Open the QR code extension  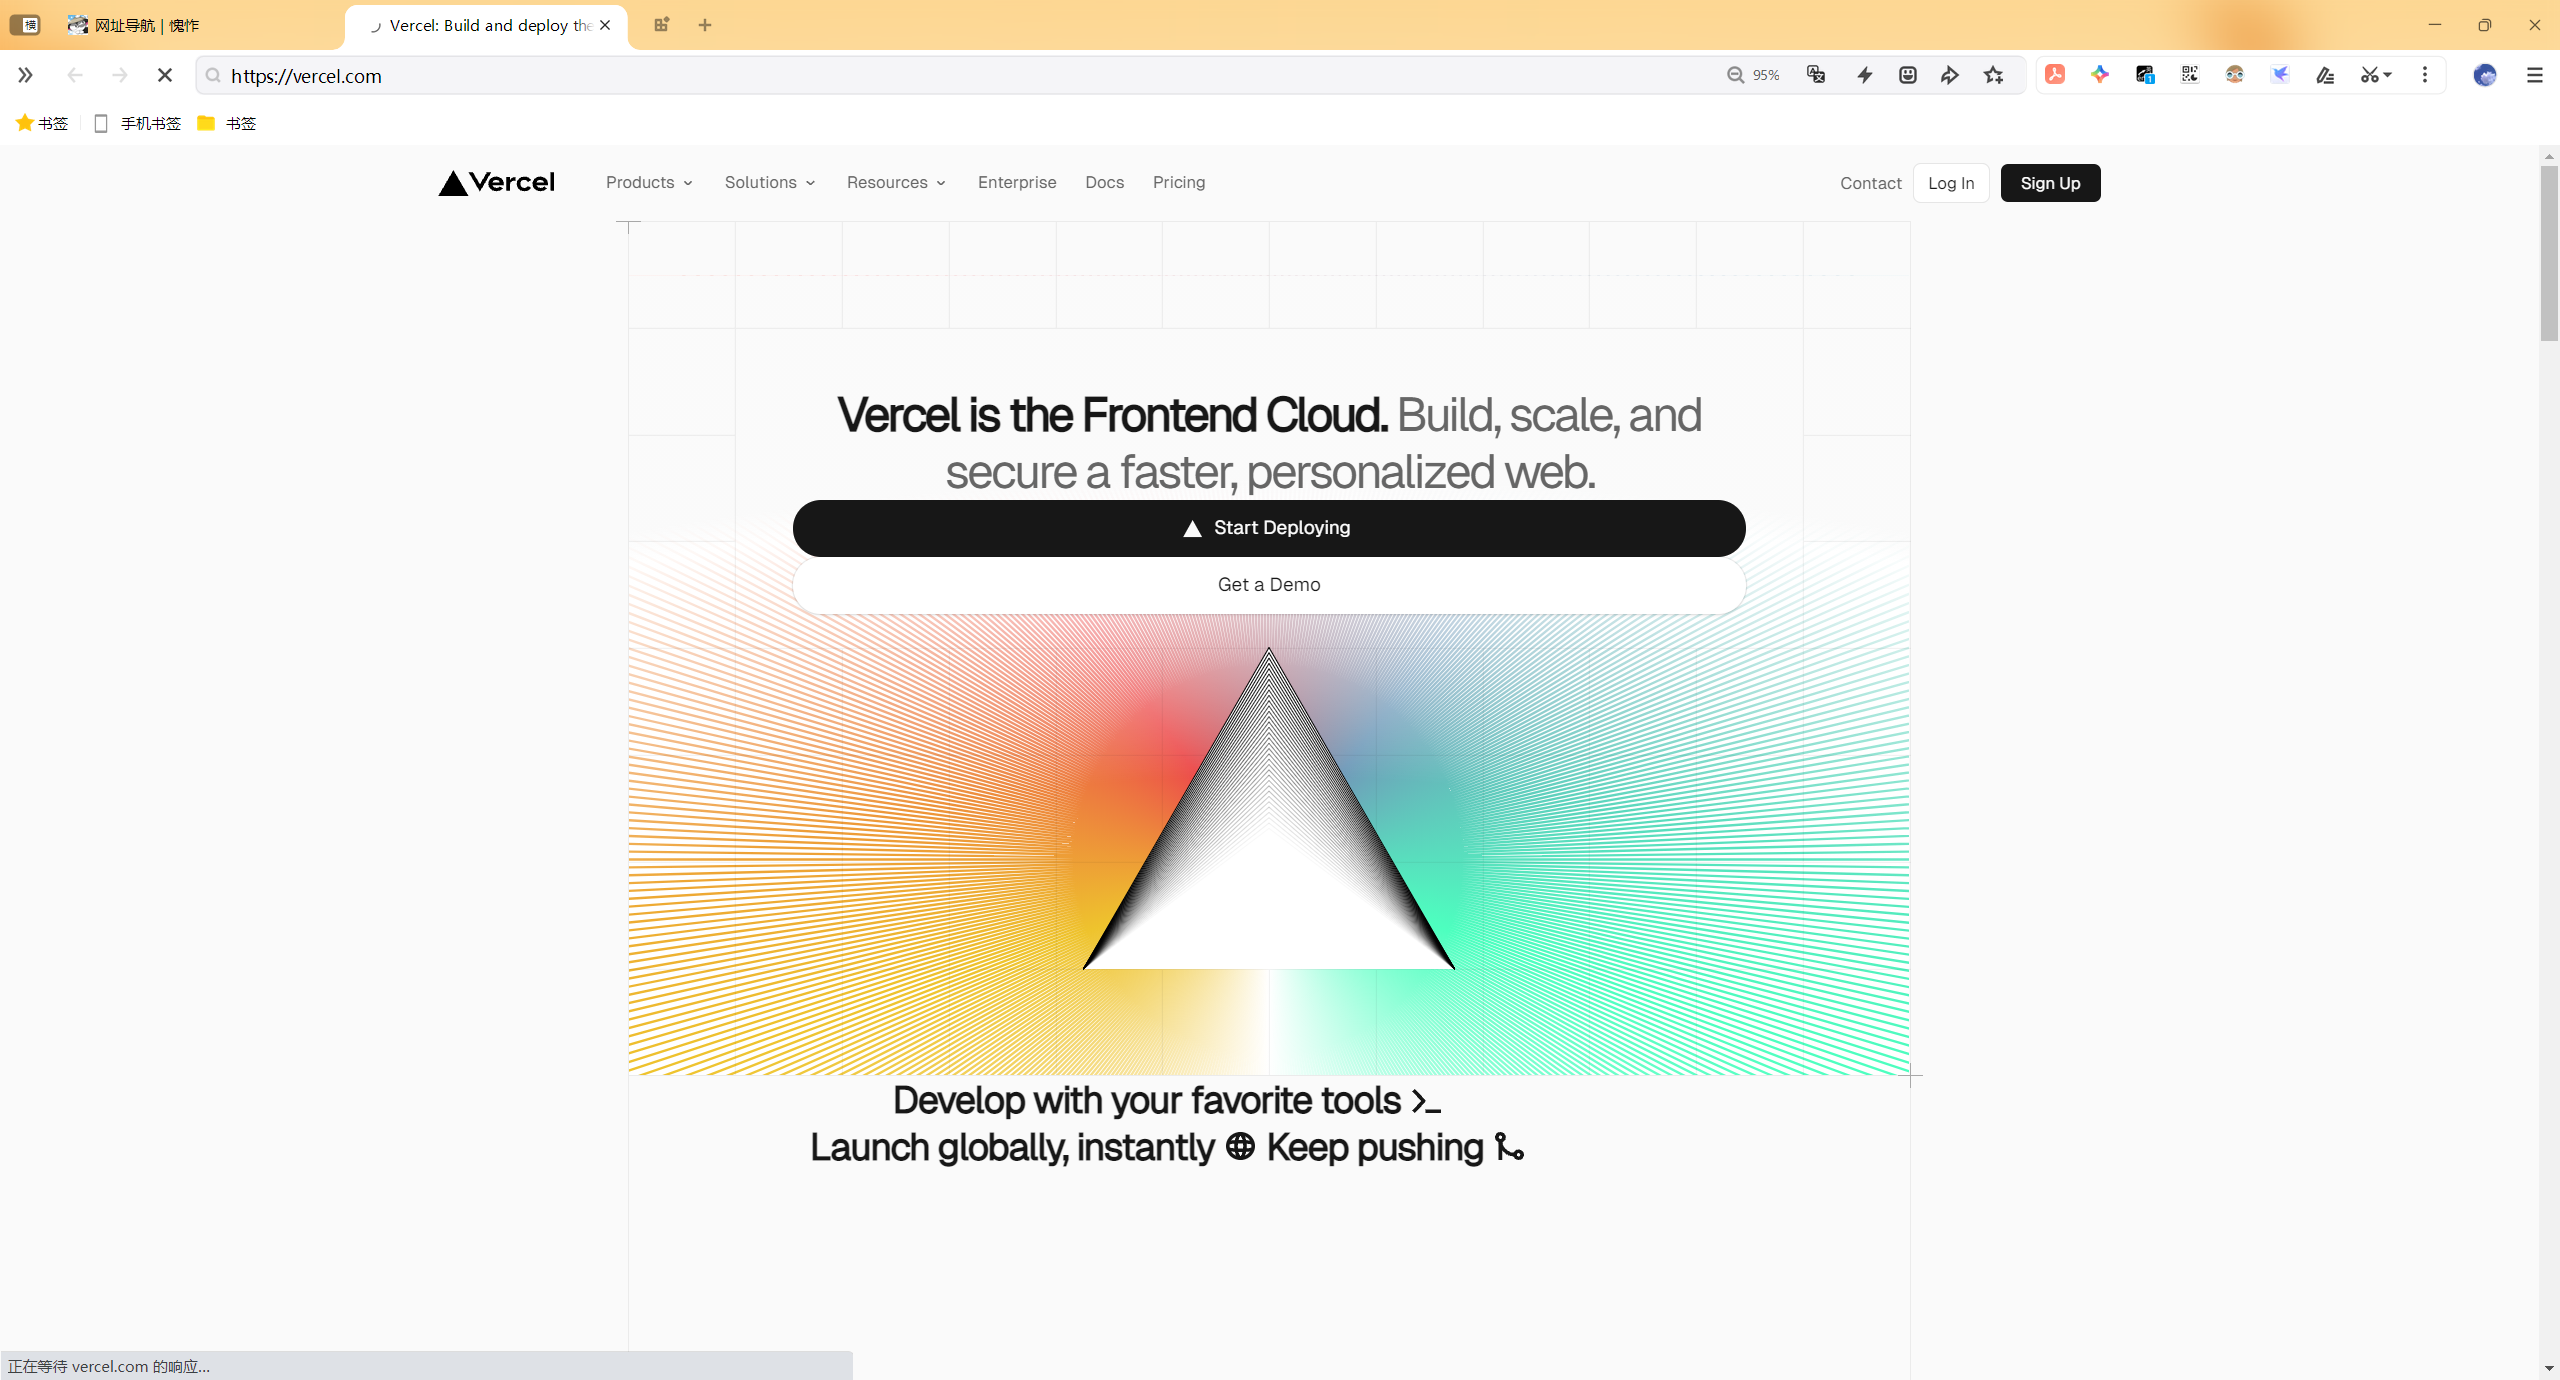[x=2190, y=75]
